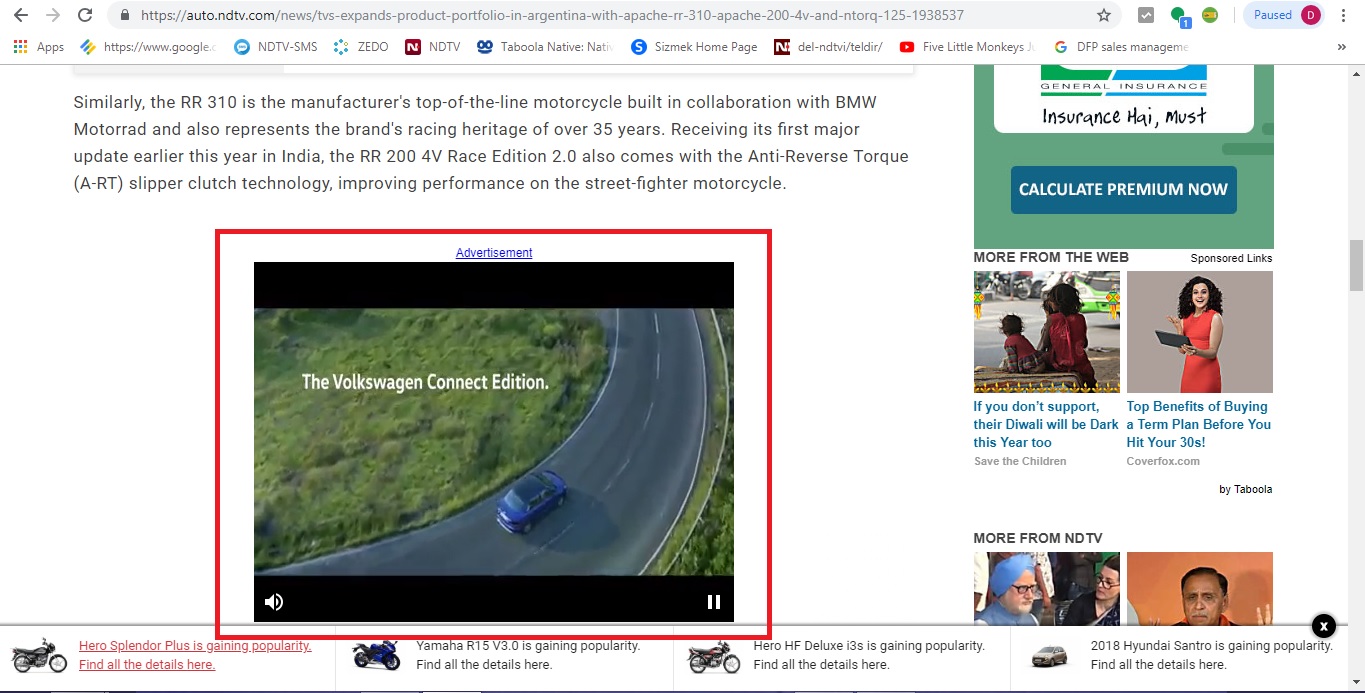Click the browser forward arrow
The height and width of the screenshot is (693, 1365).
pyautogui.click(x=53, y=15)
